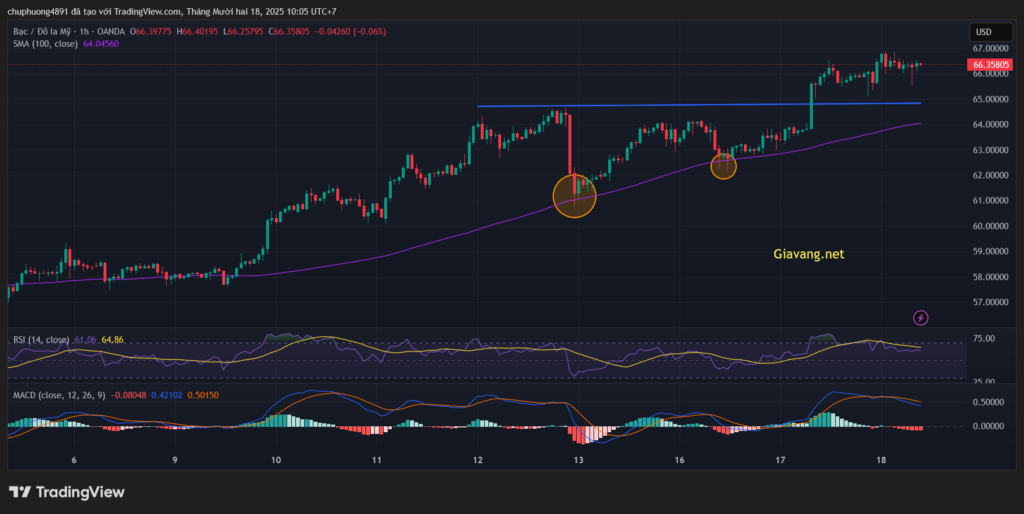The image size is (1024, 514).
Task: Click the small orange circle marker
Action: (724, 166)
